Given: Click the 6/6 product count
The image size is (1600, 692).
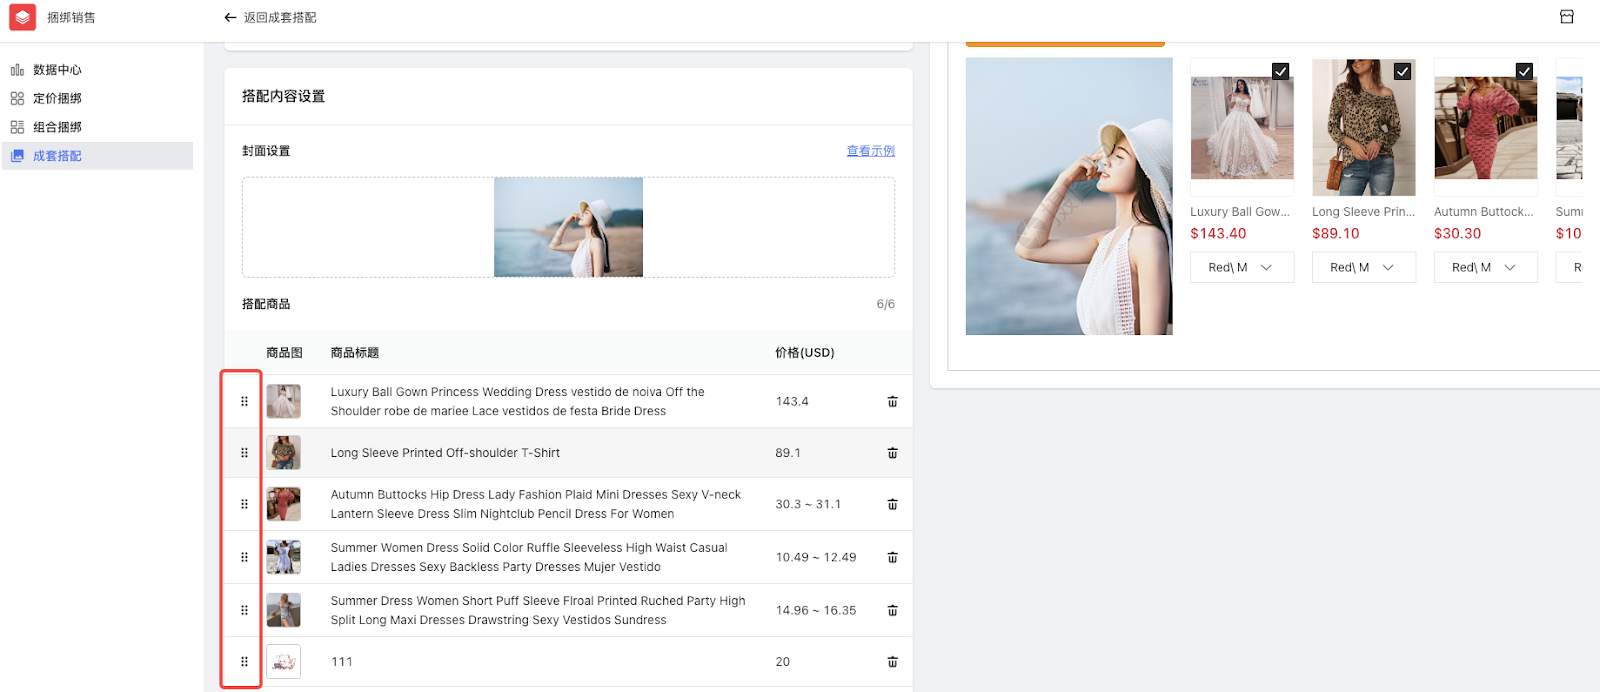Looking at the screenshot, I should click(886, 304).
